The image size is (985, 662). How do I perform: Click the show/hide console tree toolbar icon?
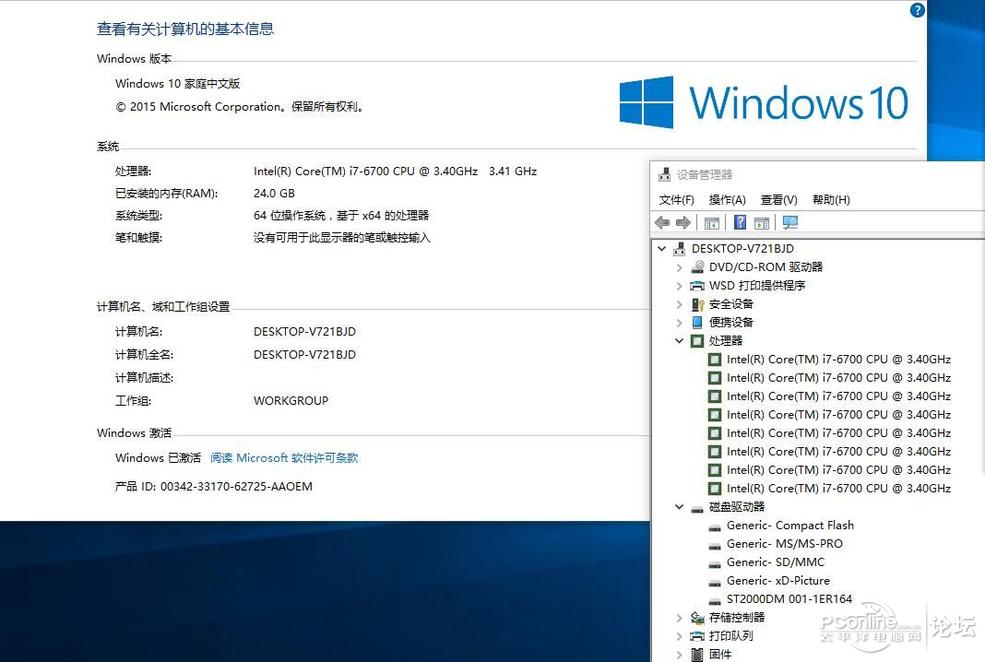712,223
